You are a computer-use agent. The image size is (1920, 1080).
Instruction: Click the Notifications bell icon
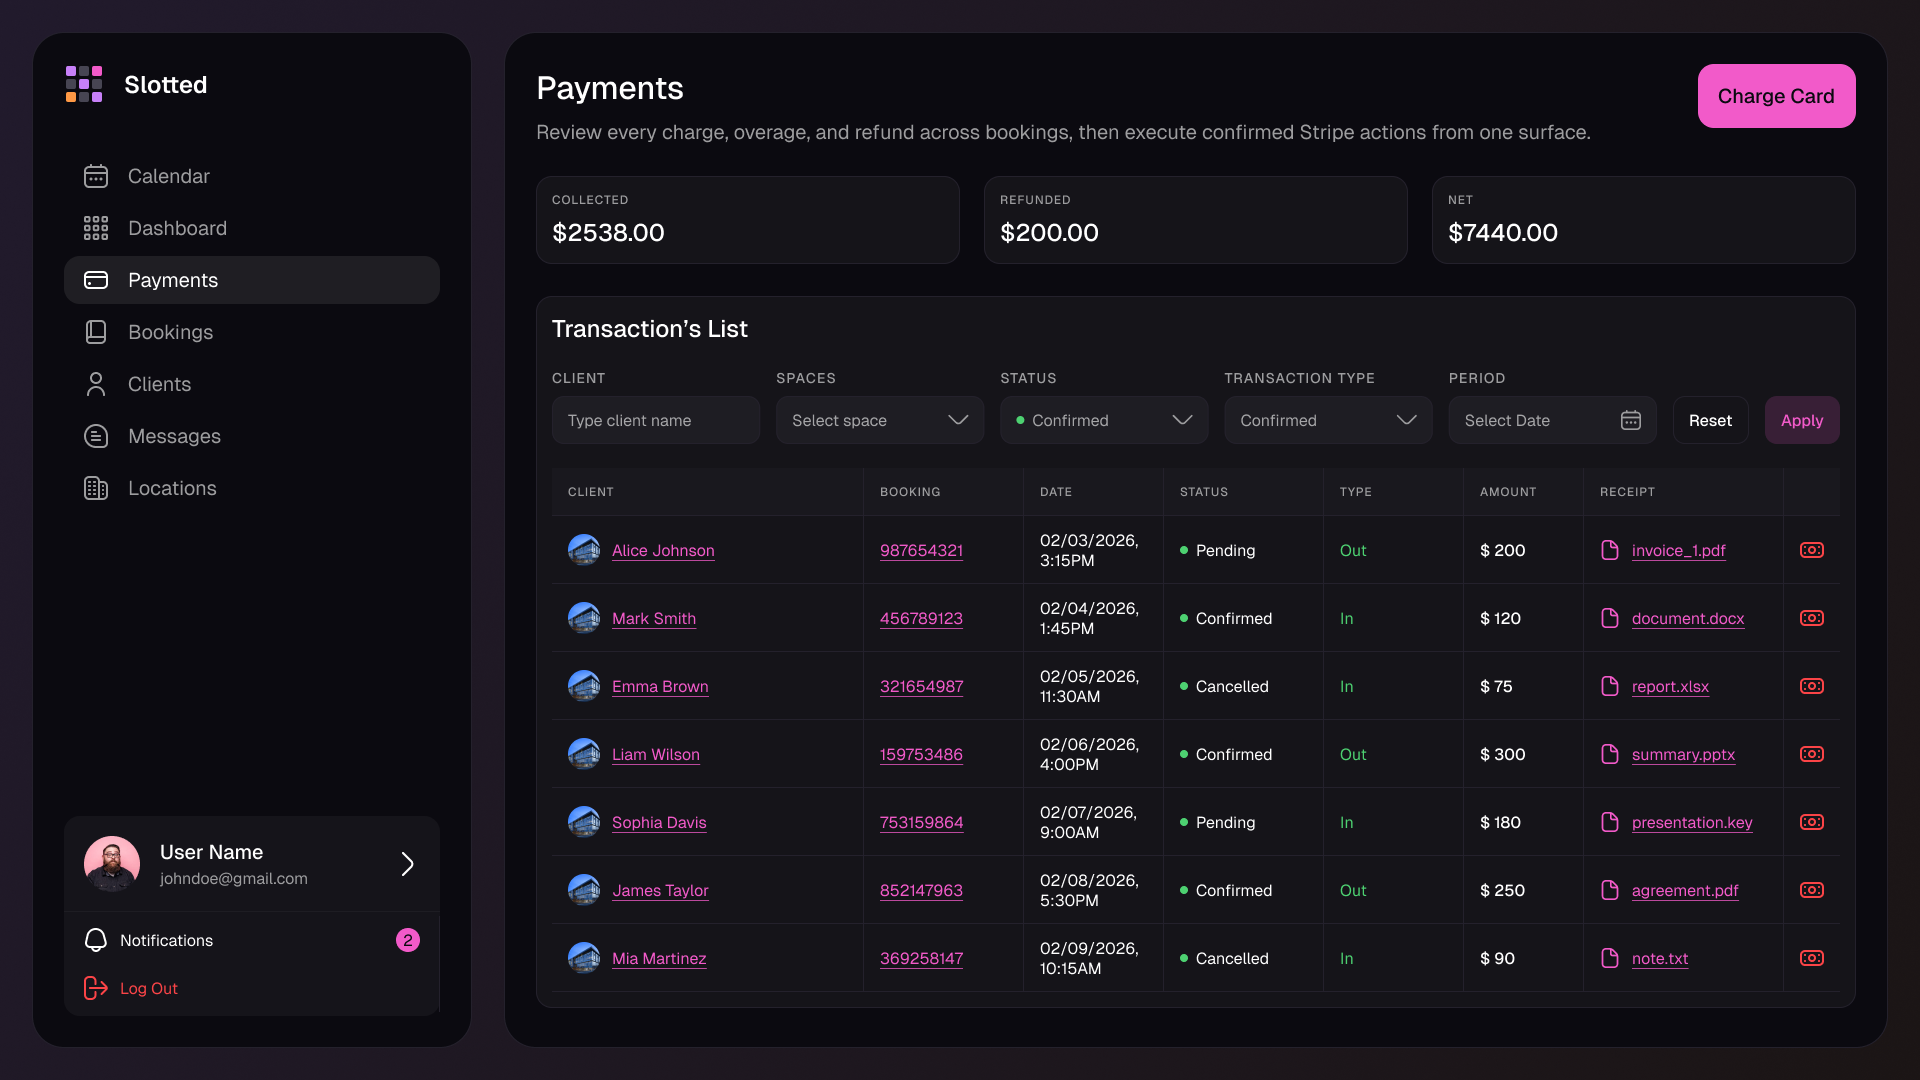pyautogui.click(x=96, y=940)
